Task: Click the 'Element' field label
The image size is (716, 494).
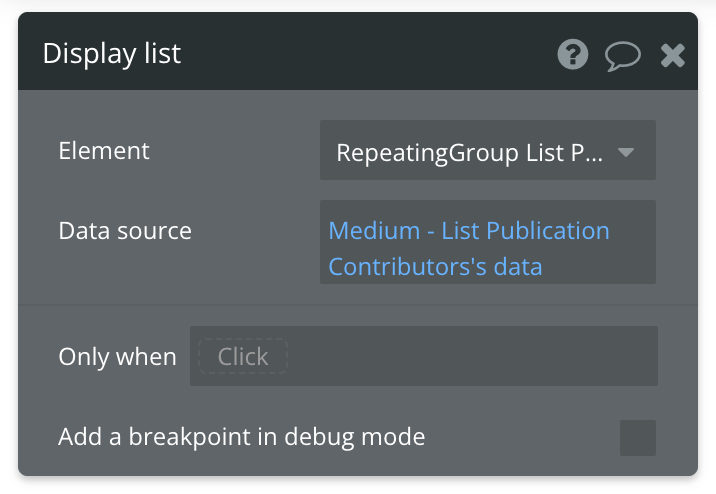Action: coord(104,151)
